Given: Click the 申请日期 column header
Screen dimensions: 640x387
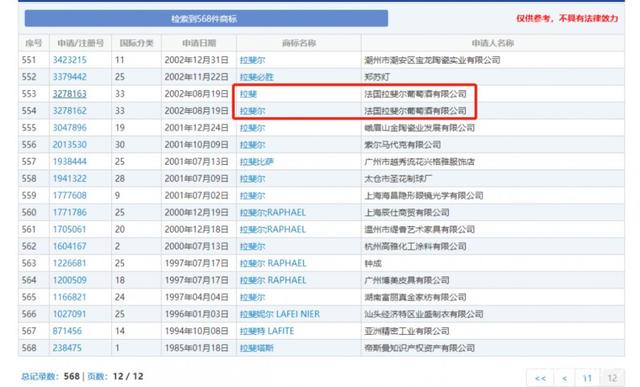Looking at the screenshot, I should point(199,43).
